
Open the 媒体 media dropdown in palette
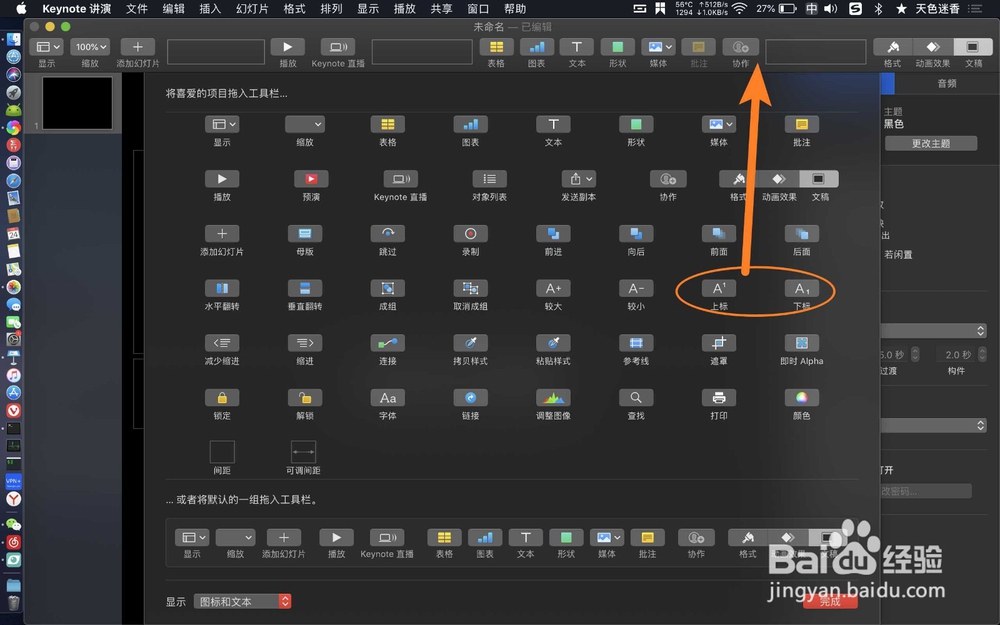tap(719, 124)
